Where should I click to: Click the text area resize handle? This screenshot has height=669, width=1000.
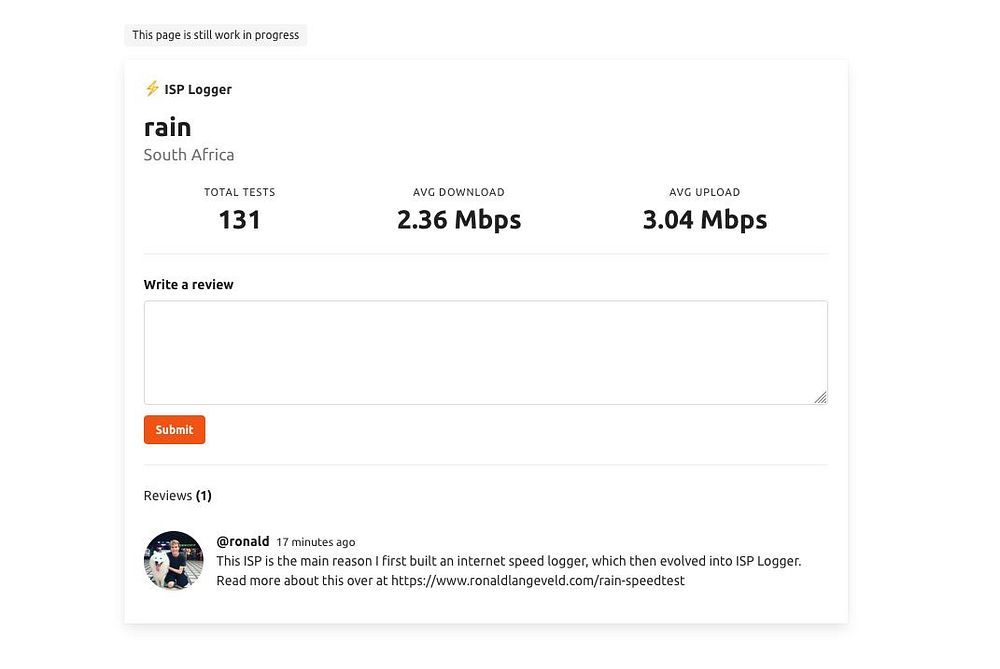[x=821, y=398]
